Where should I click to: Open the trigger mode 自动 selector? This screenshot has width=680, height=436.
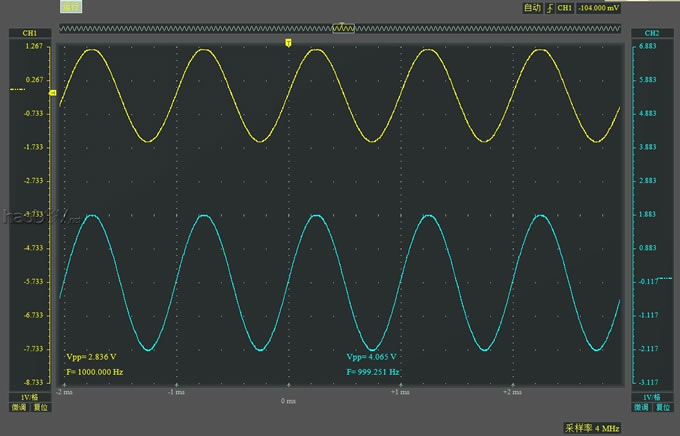[x=531, y=8]
